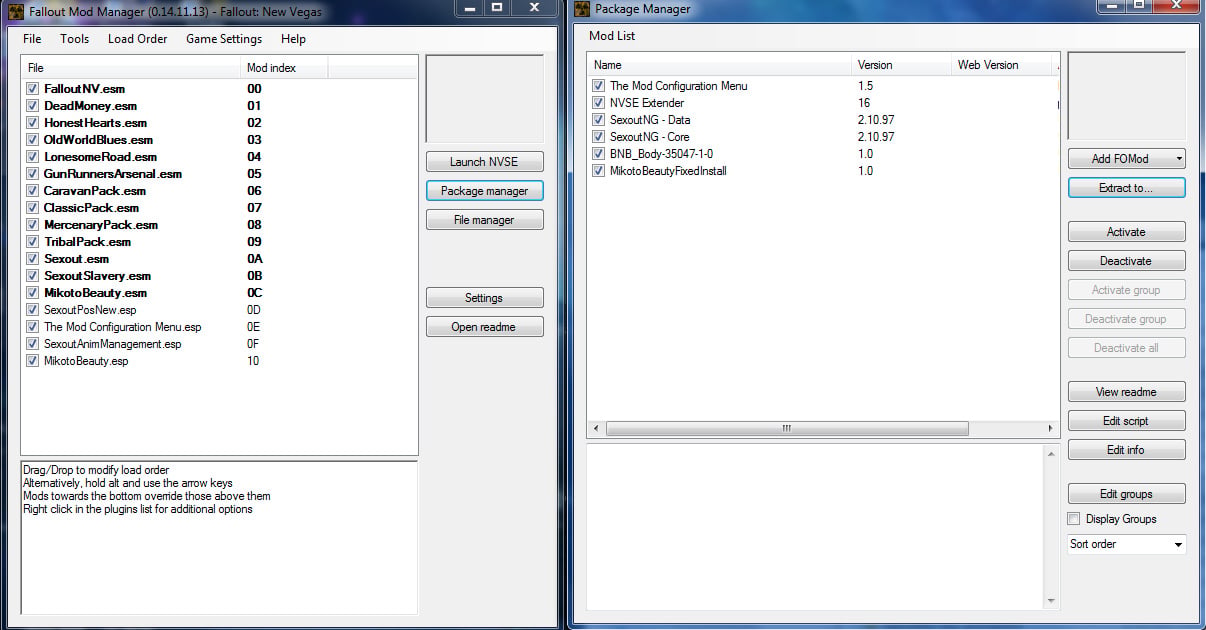Click the View readme button
The image size is (1206, 630).
[x=1126, y=392]
